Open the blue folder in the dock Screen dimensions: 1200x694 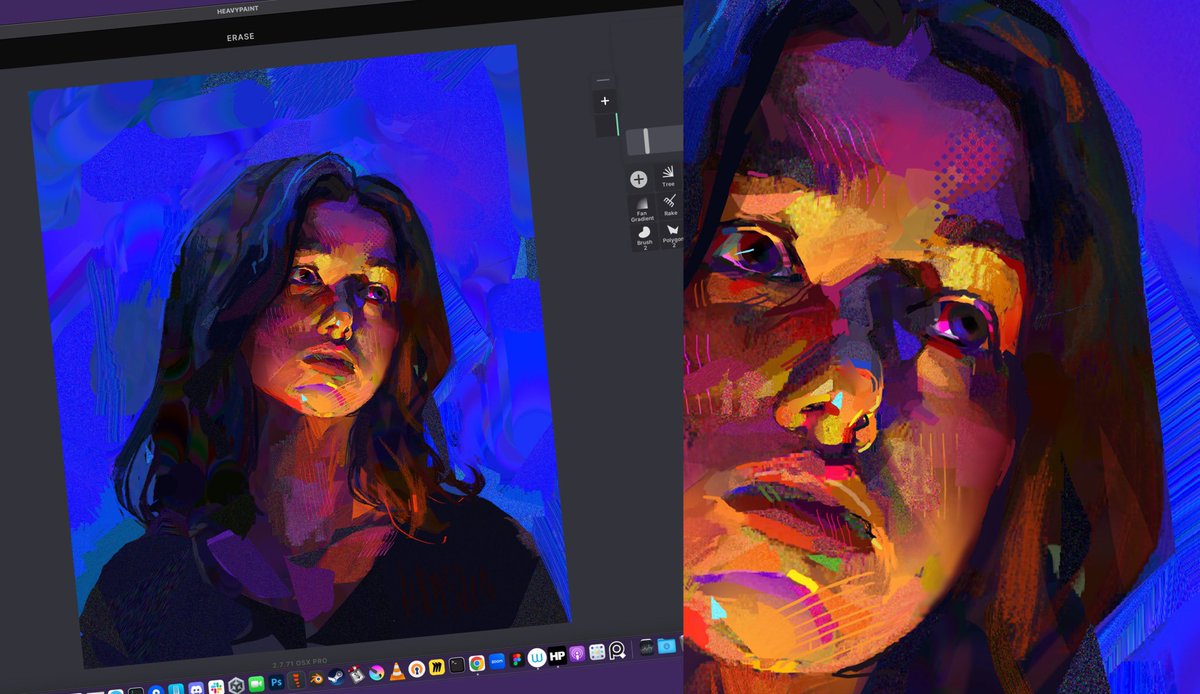tap(667, 647)
